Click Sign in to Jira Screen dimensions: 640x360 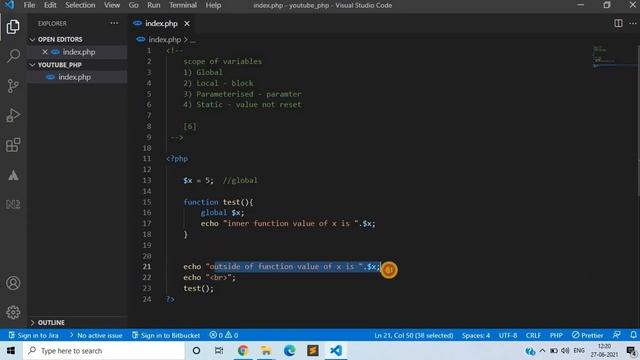[34, 335]
